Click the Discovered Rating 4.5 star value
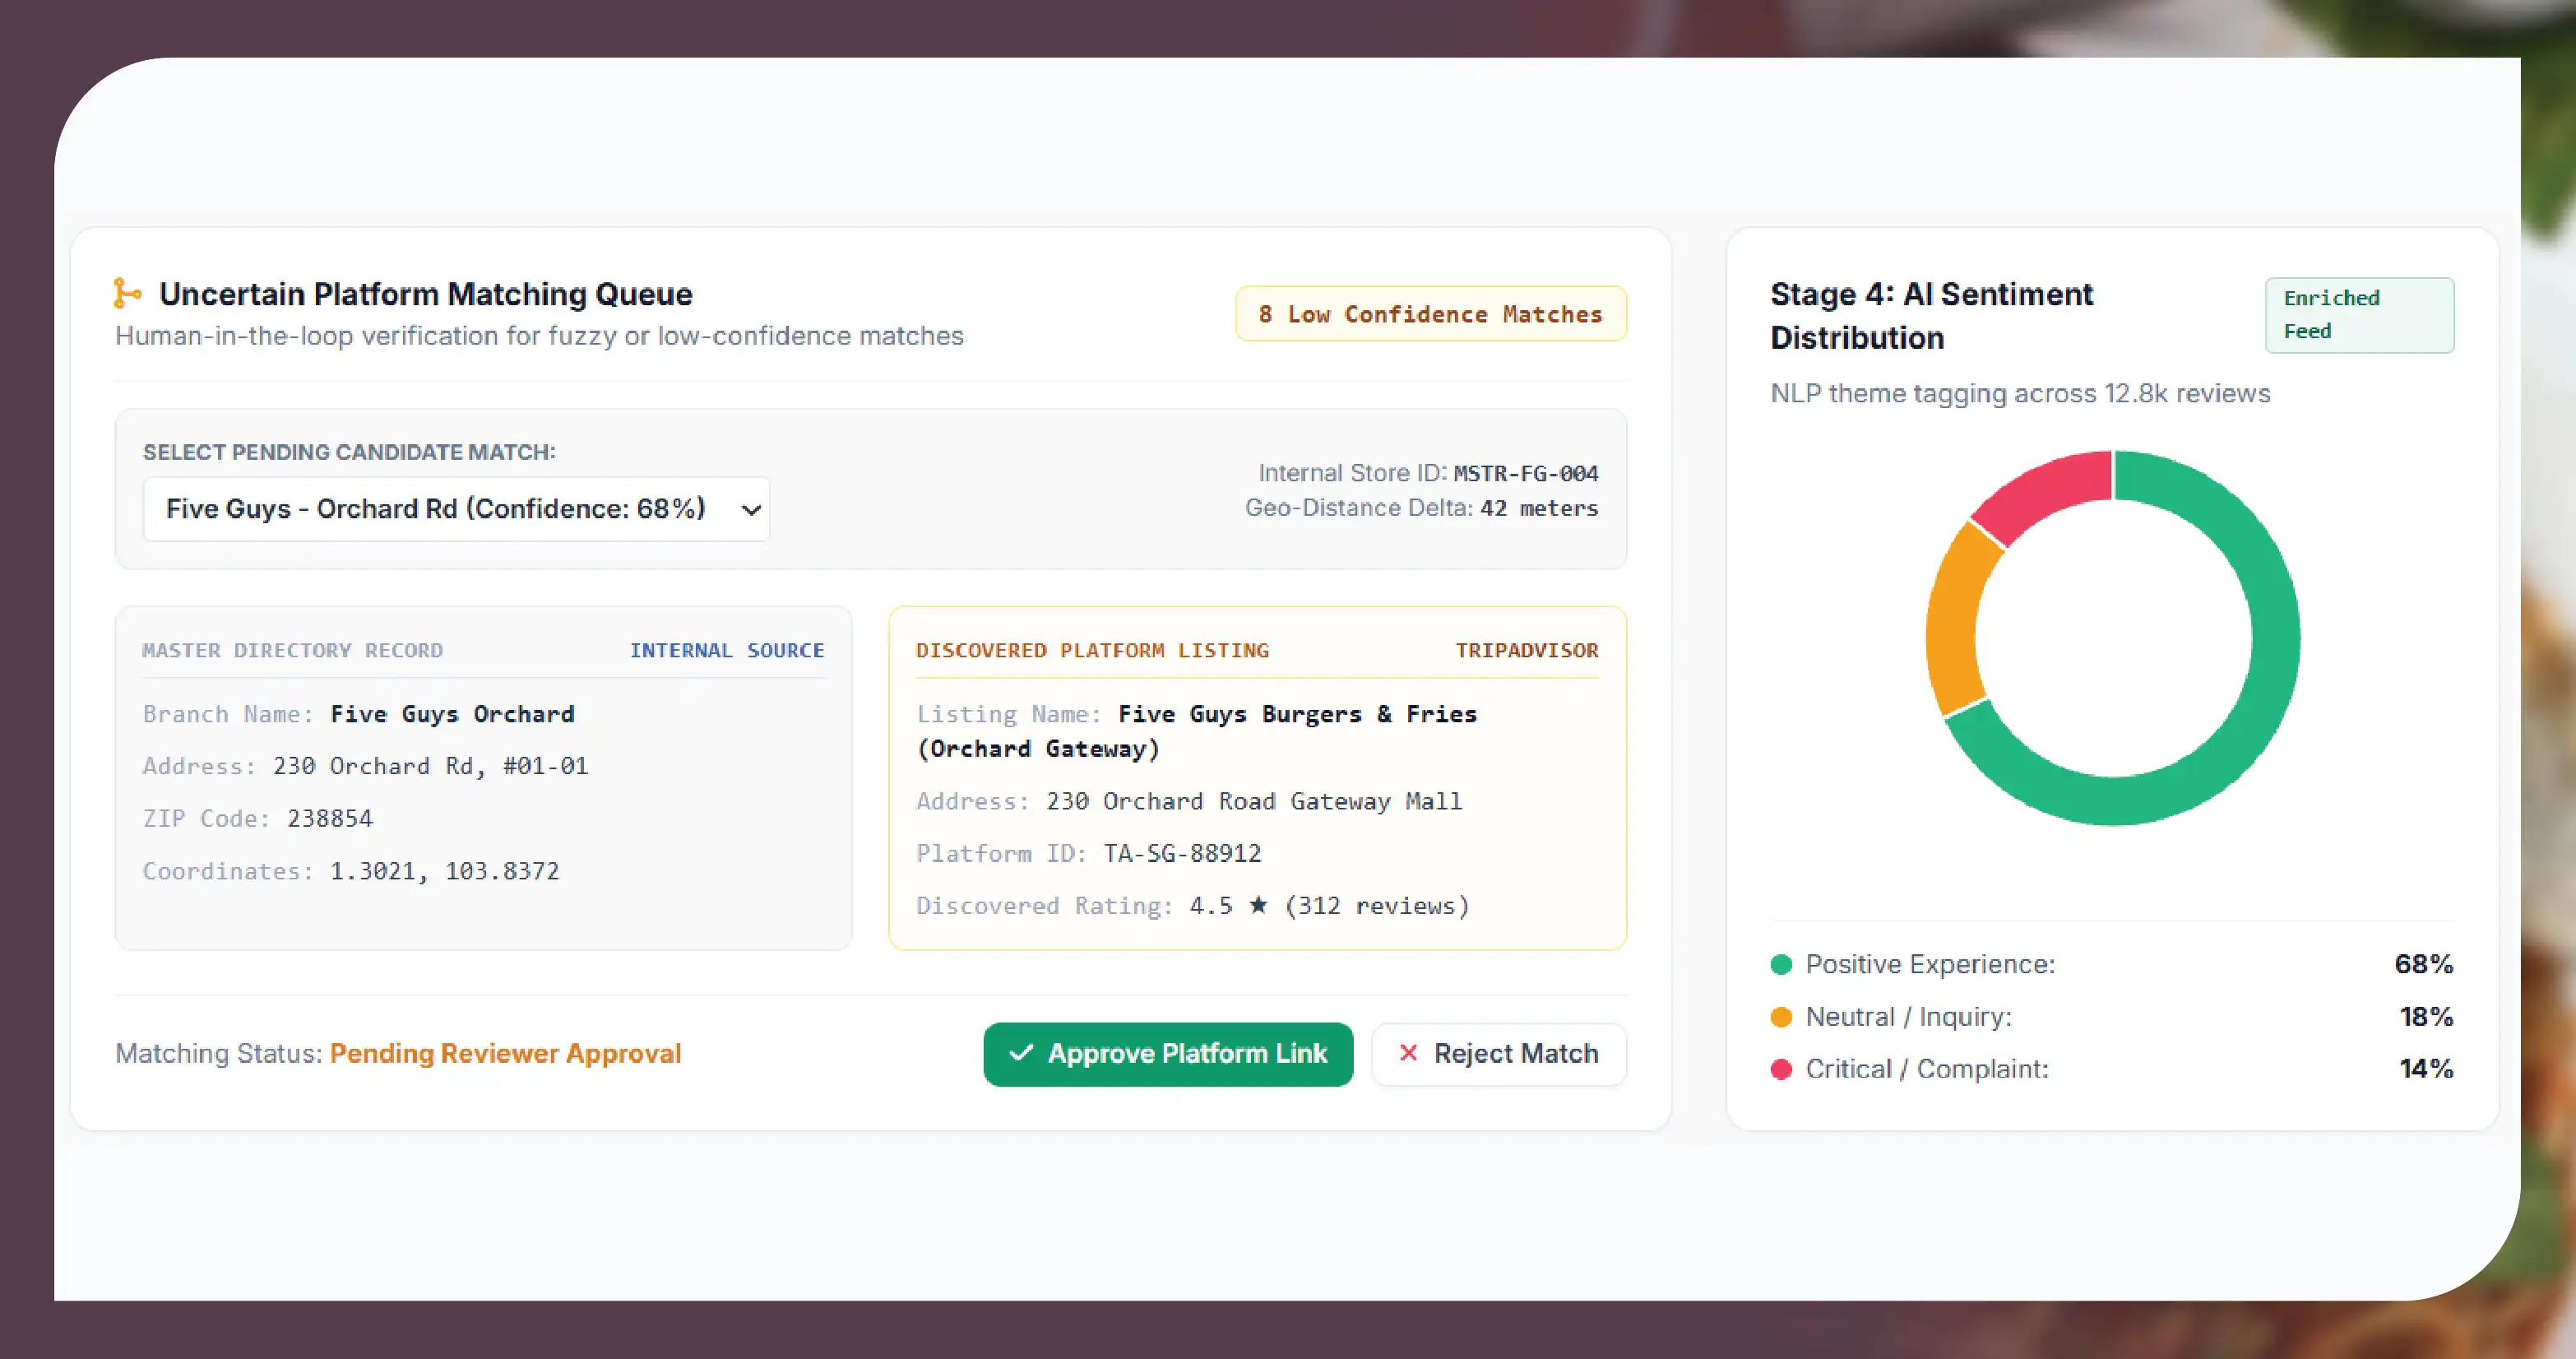 click(x=1329, y=906)
